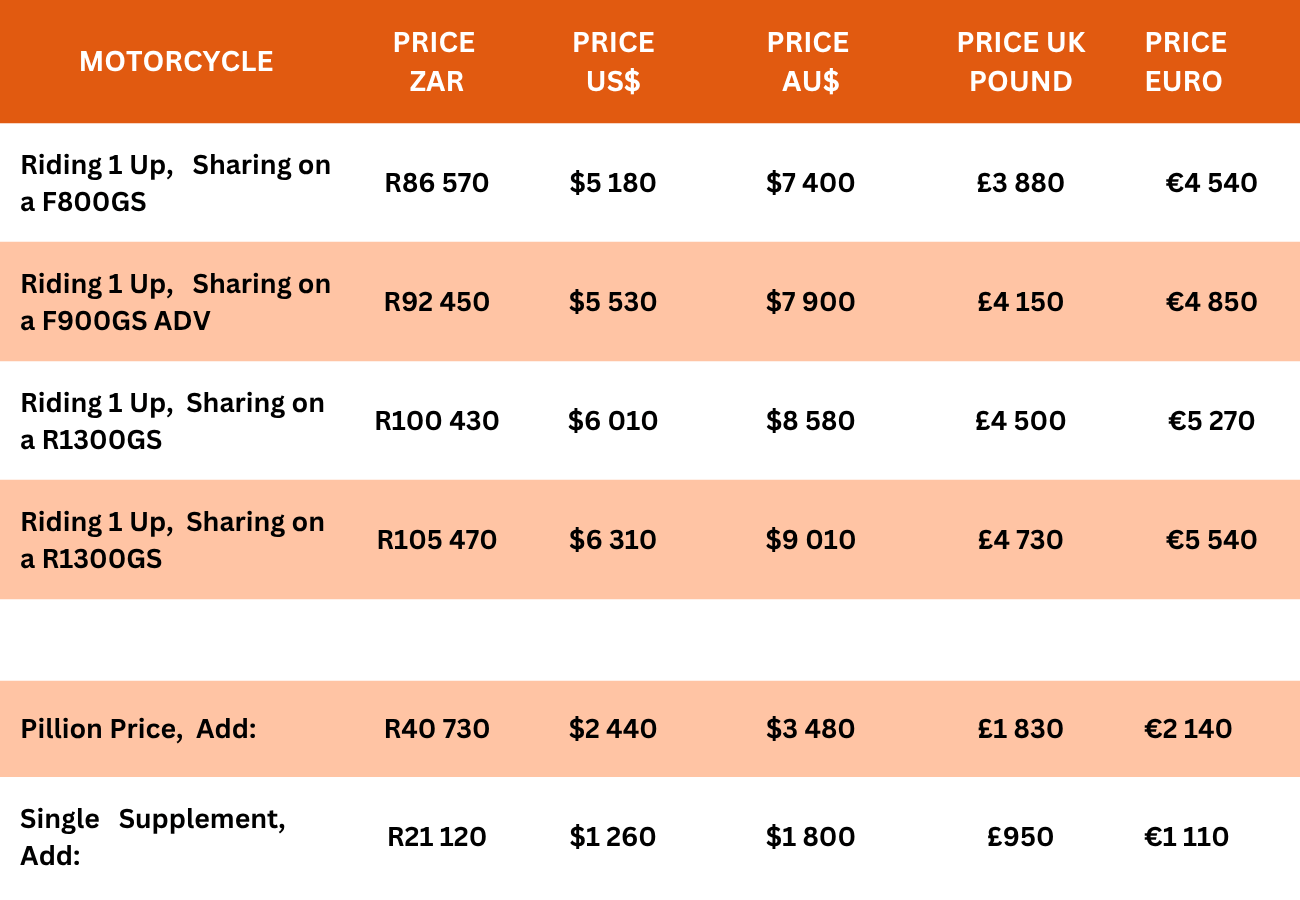Click the £4 730 pound price
This screenshot has width=1300, height=900.
[x=1021, y=540]
